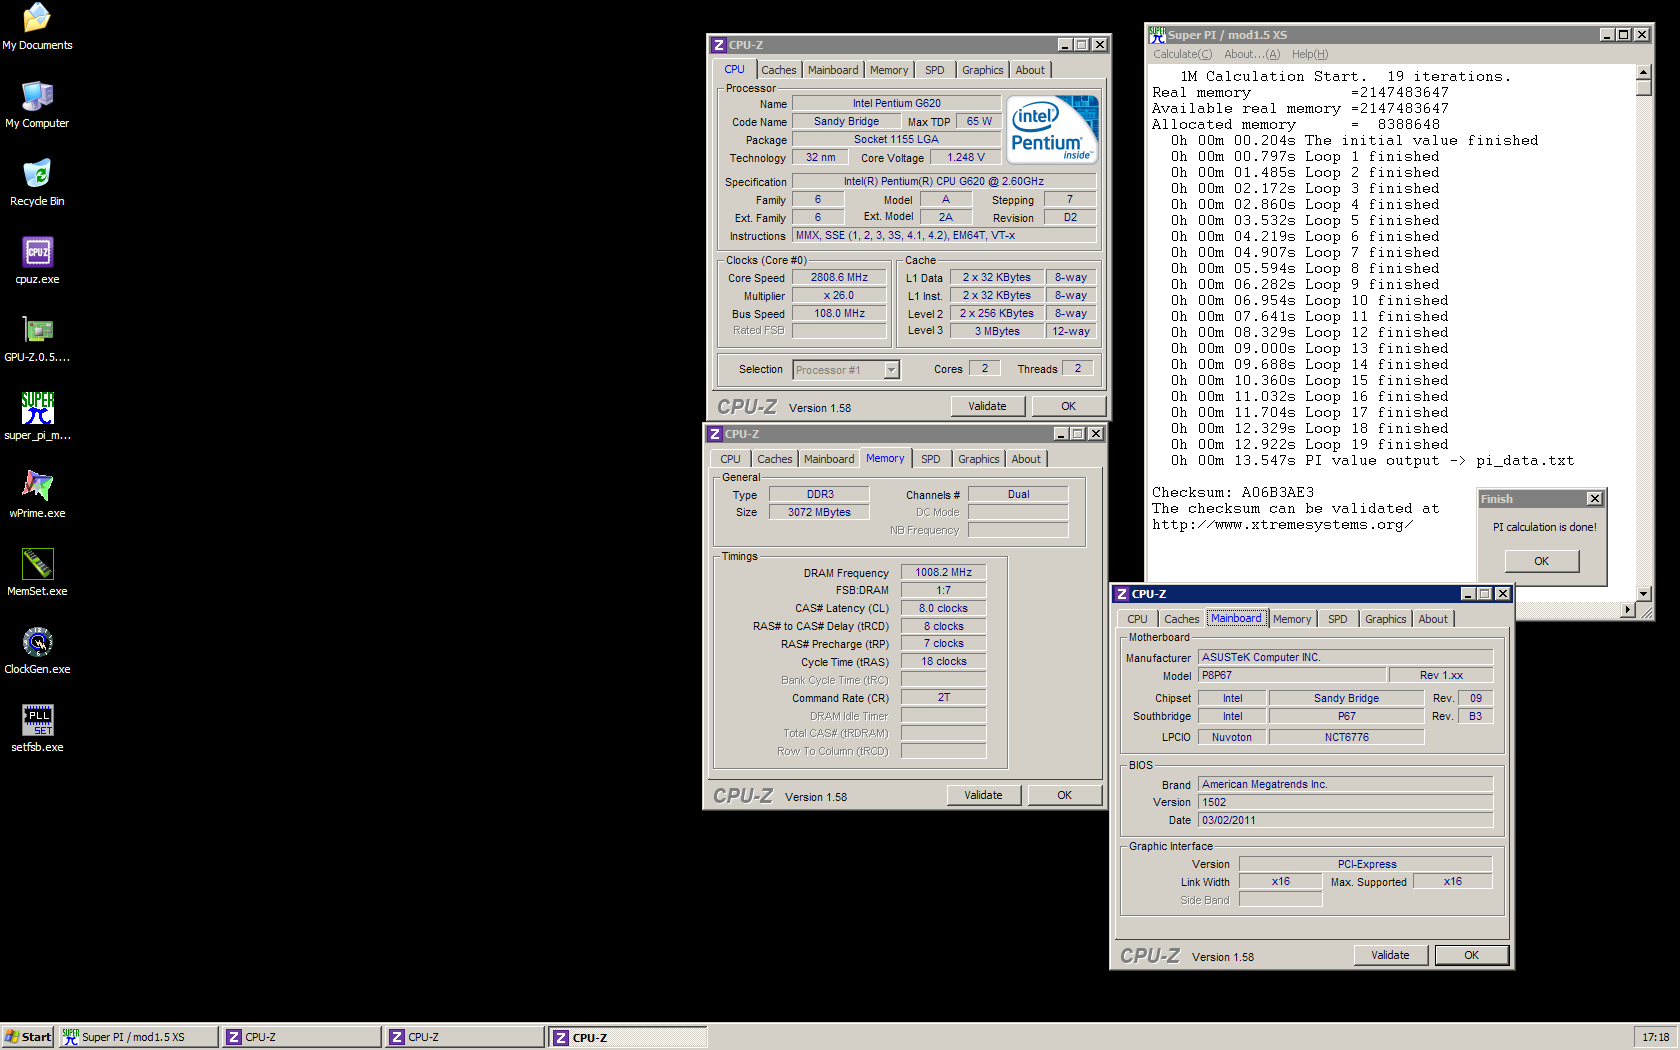Click OK in Mainboard CPU-Z window
1680x1050 pixels.
tap(1471, 955)
